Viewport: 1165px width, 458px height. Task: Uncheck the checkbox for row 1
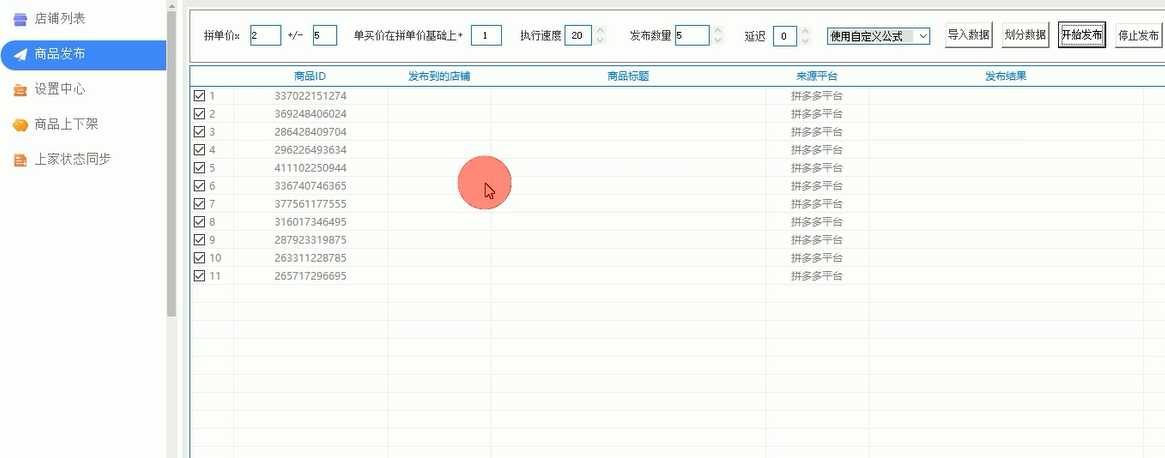coord(199,96)
